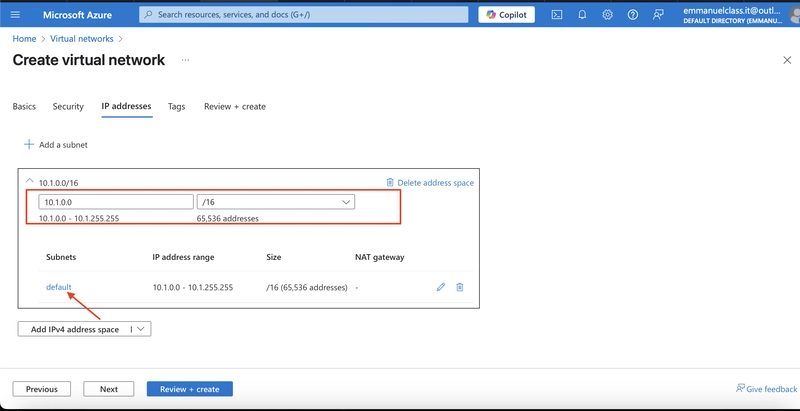This screenshot has width=800, height=411.
Task: Click Add a subnet
Action: [56, 145]
